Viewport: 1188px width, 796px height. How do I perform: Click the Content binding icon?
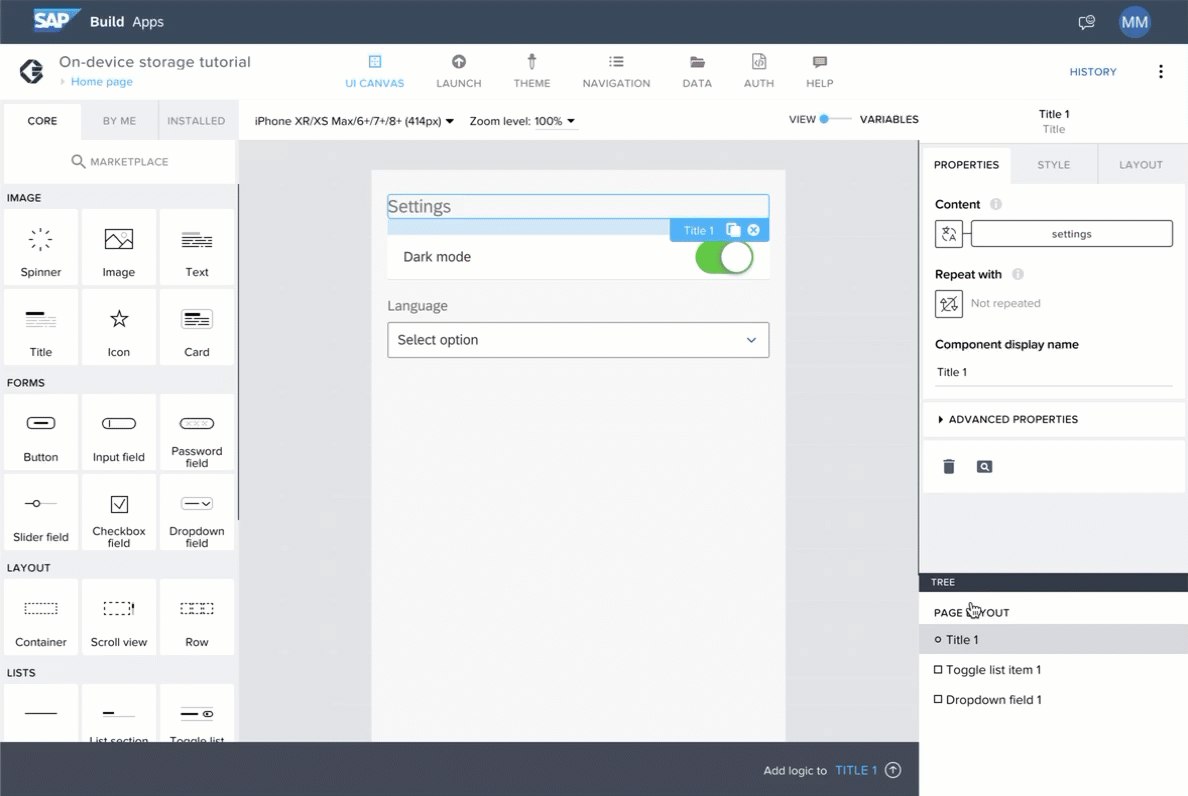tap(949, 234)
